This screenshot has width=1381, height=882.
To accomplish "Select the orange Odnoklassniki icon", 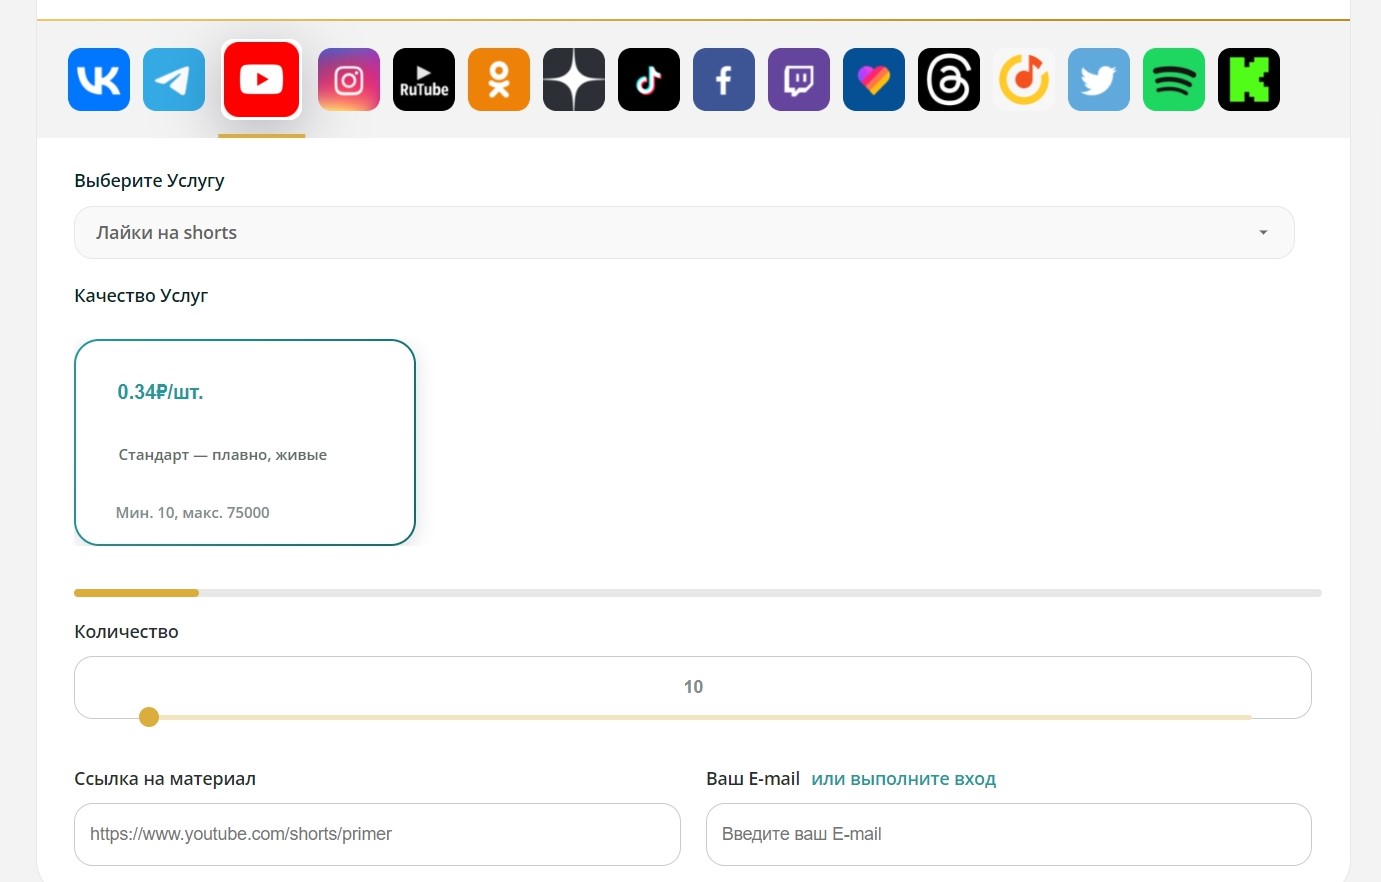I will pos(499,79).
